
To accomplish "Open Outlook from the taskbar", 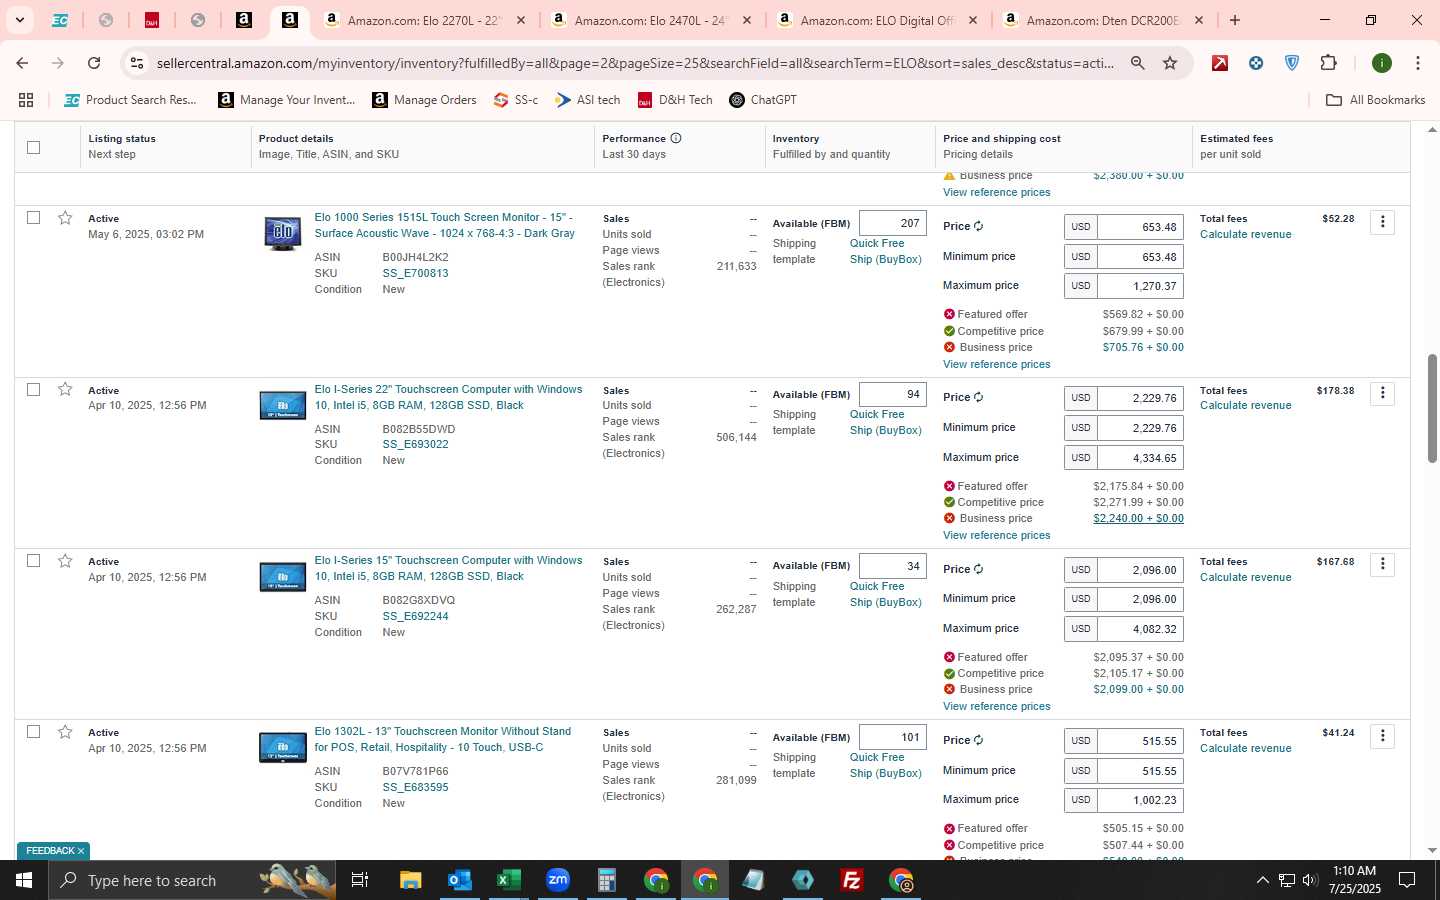I will click(459, 880).
